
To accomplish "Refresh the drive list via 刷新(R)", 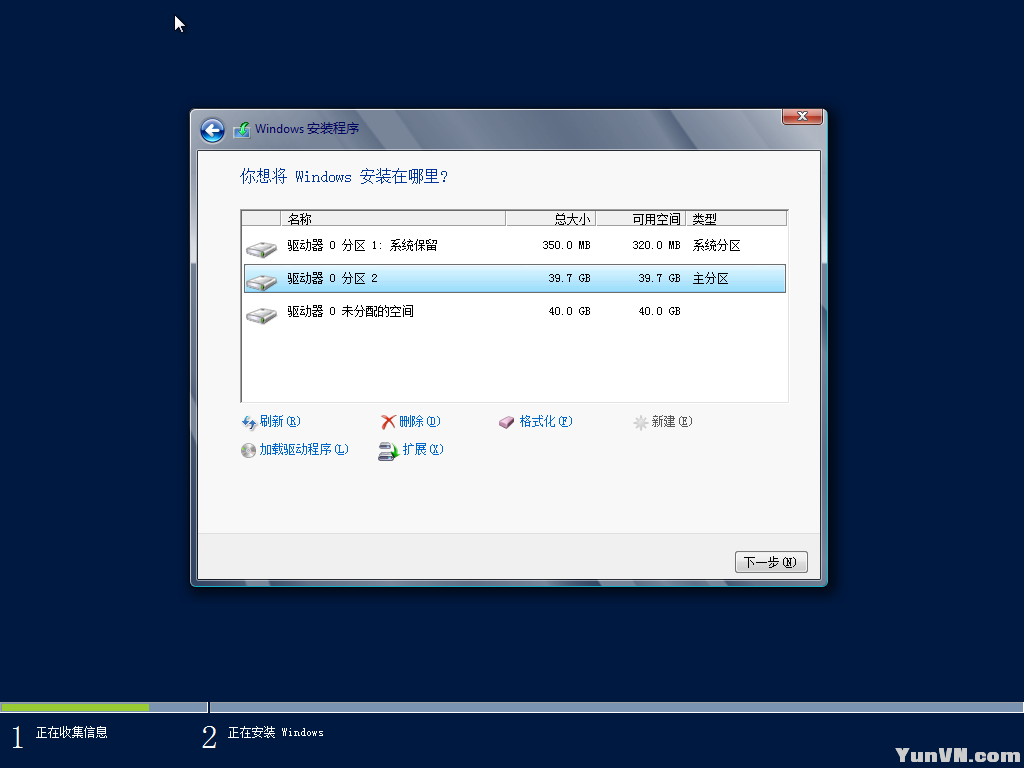I will pos(280,421).
